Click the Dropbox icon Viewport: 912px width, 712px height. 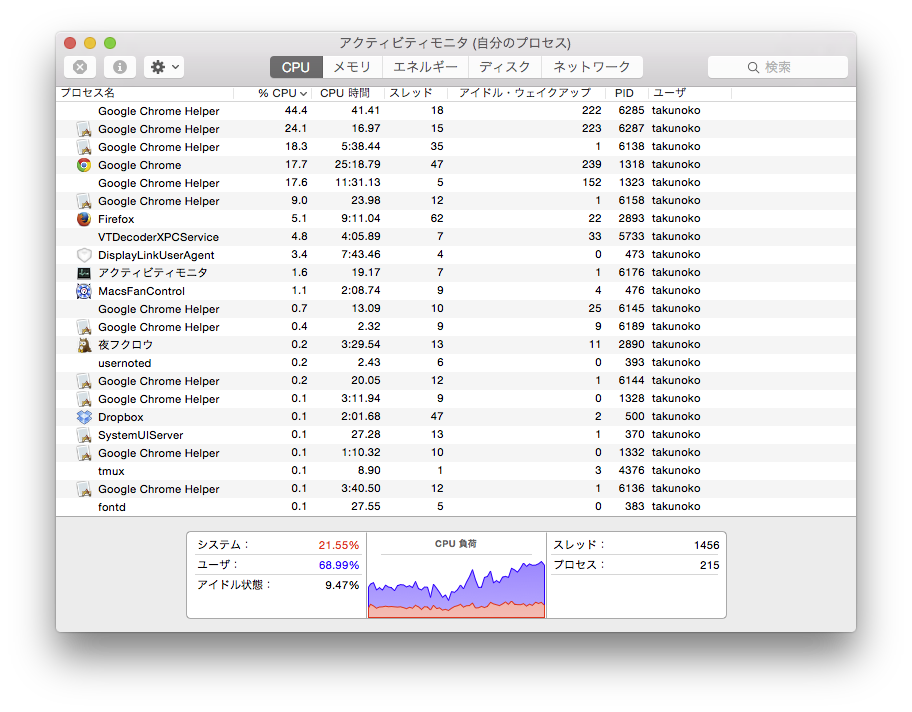pos(84,417)
